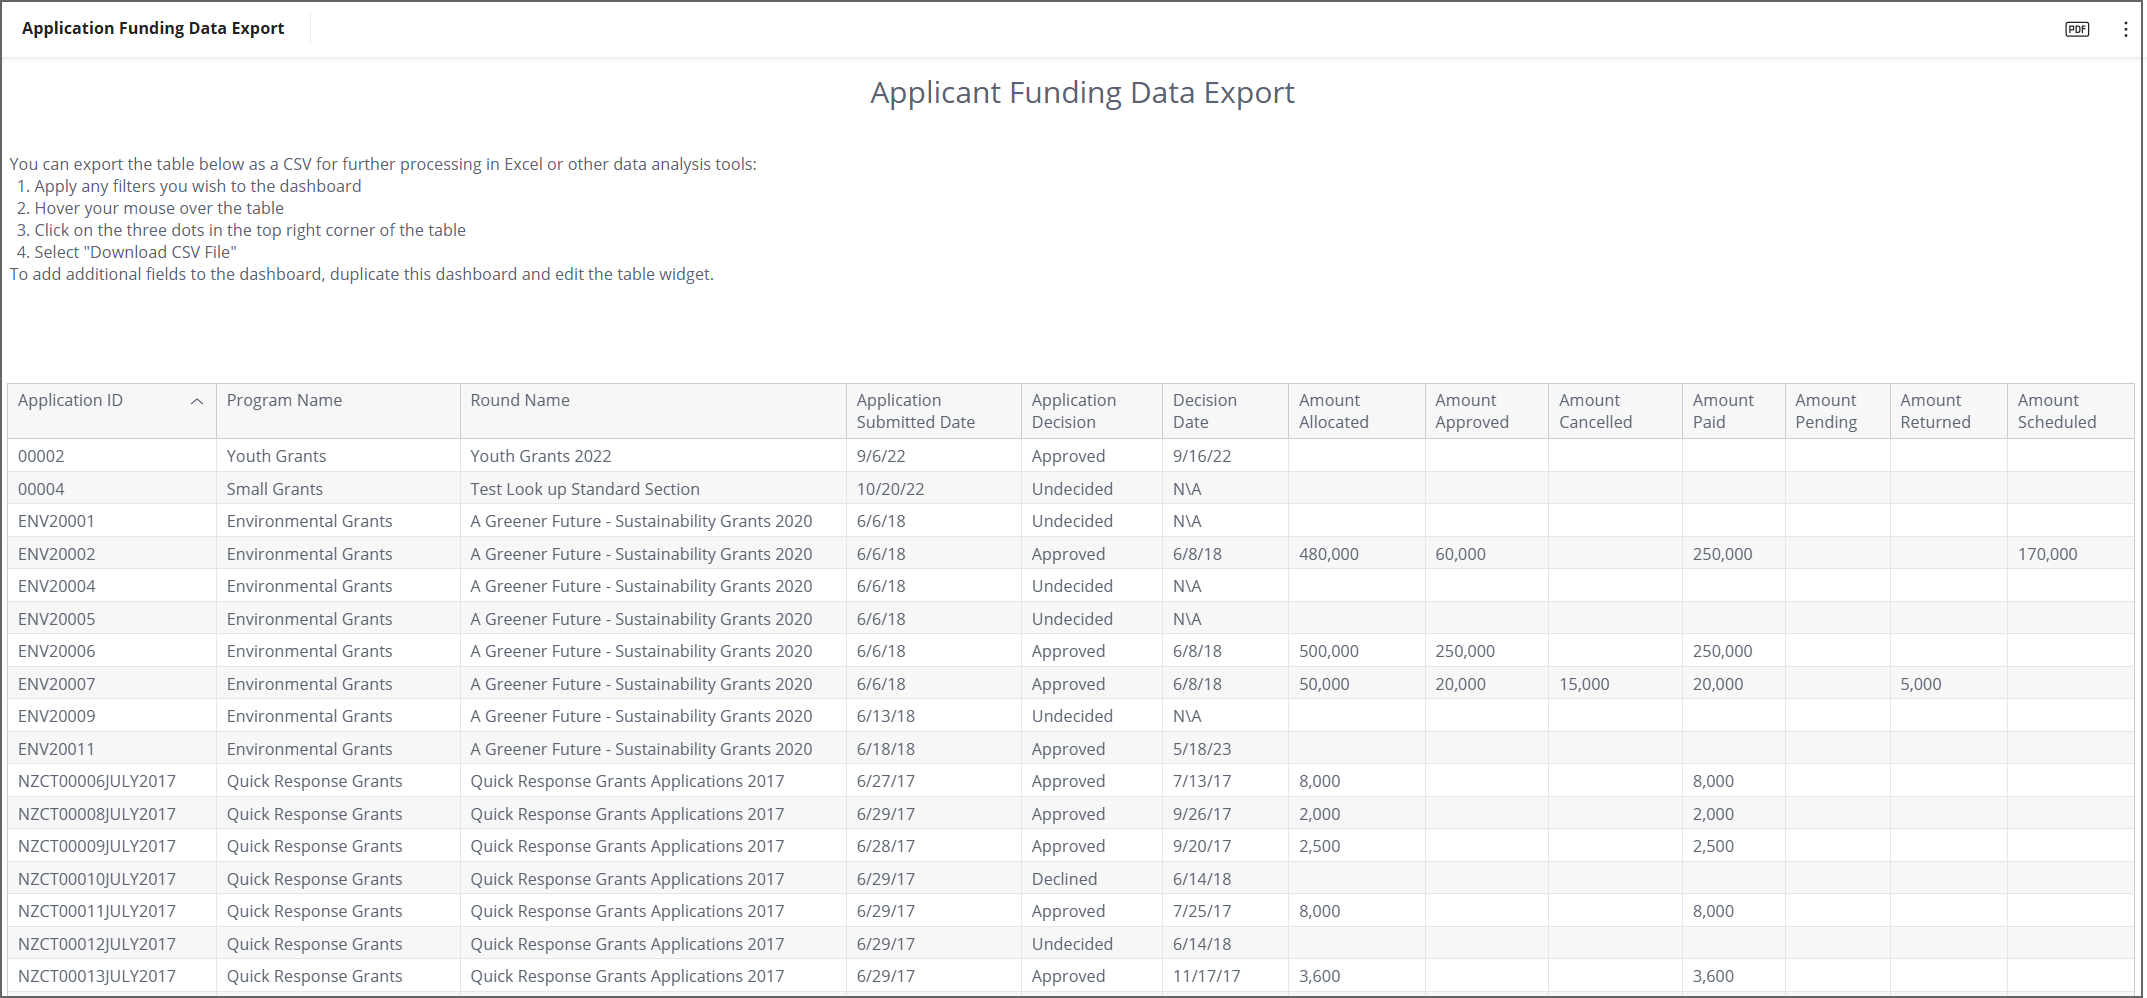Image resolution: width=2147 pixels, height=998 pixels.
Task: Click the Amount Returned column header
Action: pyautogui.click(x=1935, y=411)
